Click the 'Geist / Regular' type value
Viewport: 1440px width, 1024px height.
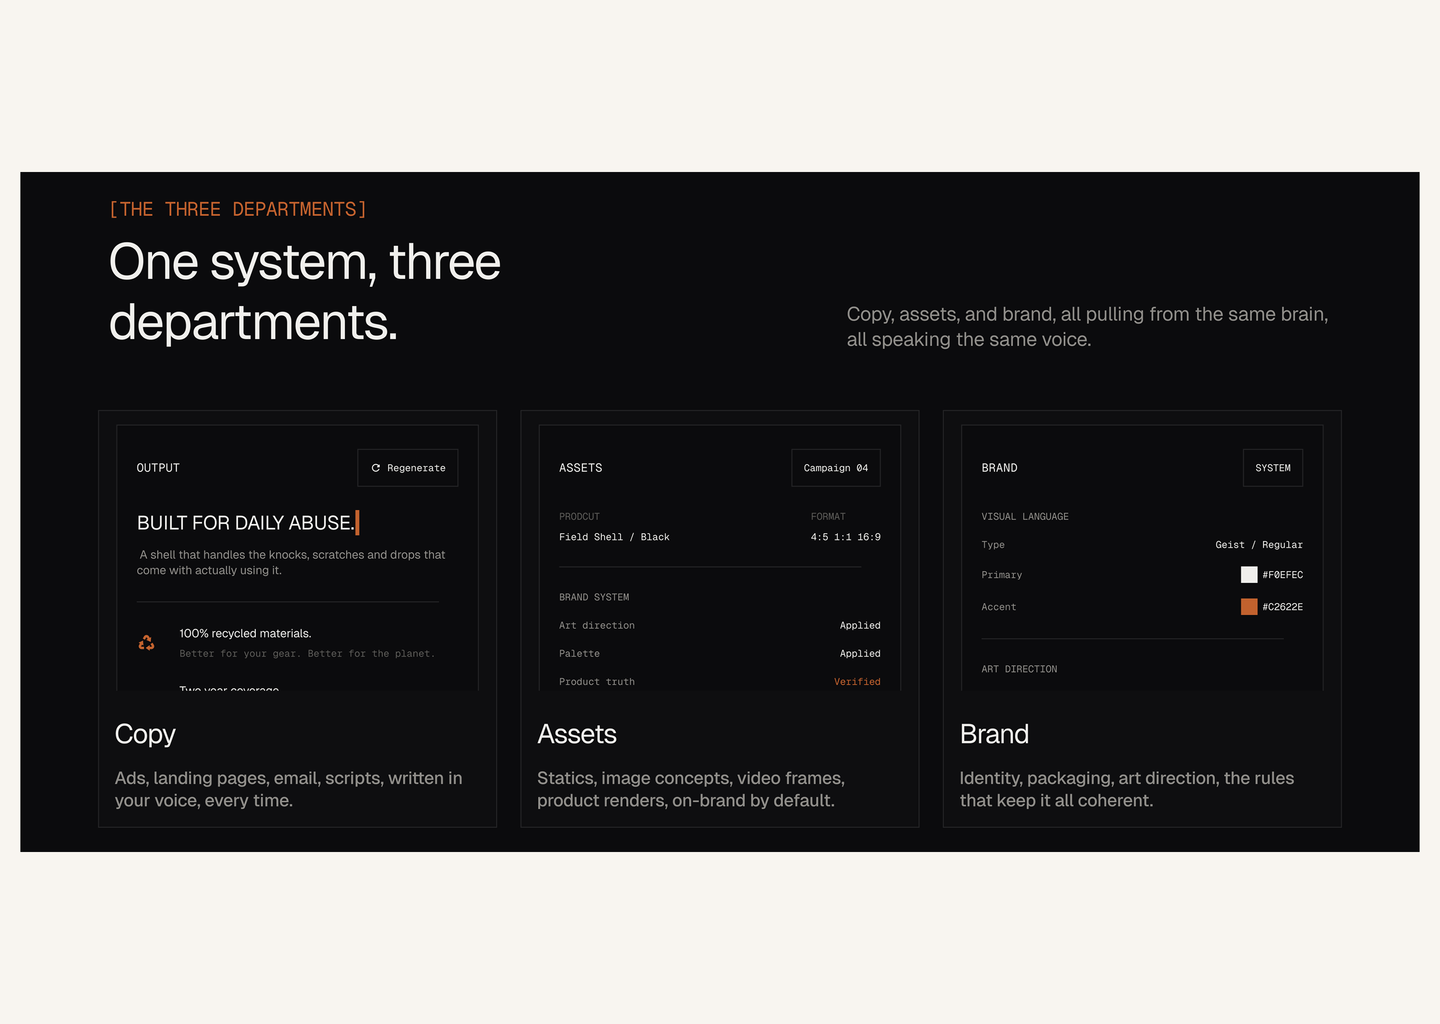tap(1259, 545)
